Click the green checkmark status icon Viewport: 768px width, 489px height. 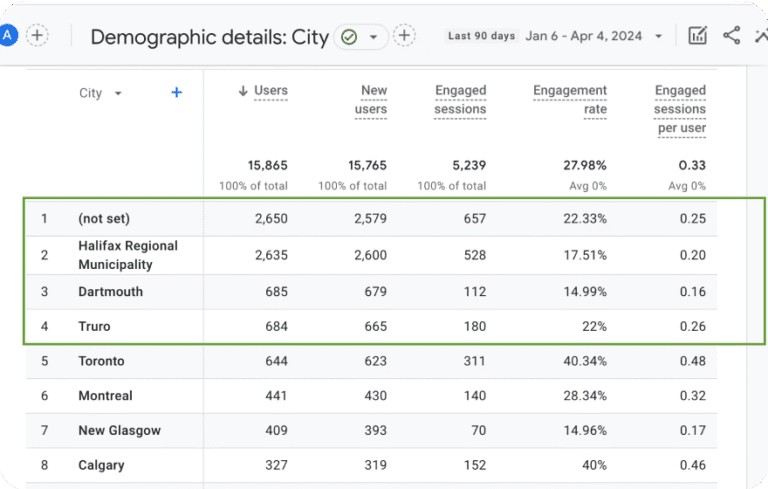tap(348, 37)
